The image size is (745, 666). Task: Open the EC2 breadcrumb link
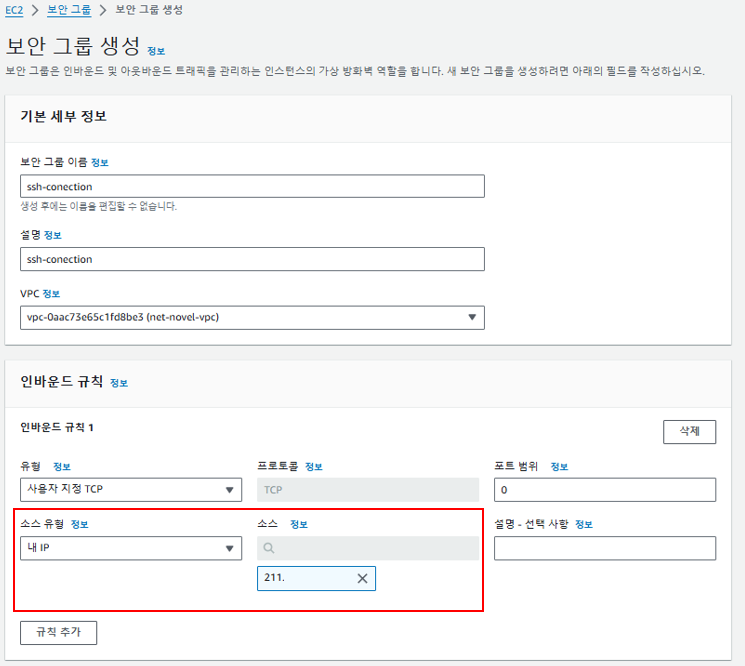(14, 10)
